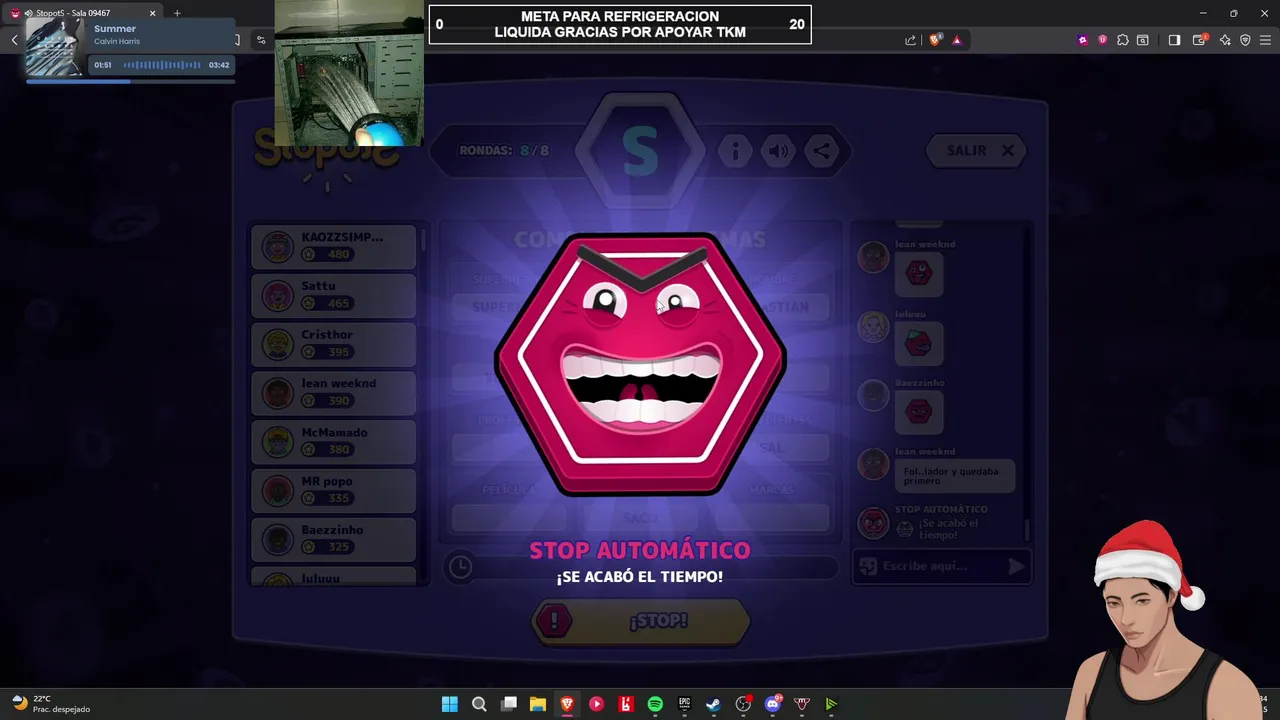Click the angry red hexagon mascot

pos(640,365)
